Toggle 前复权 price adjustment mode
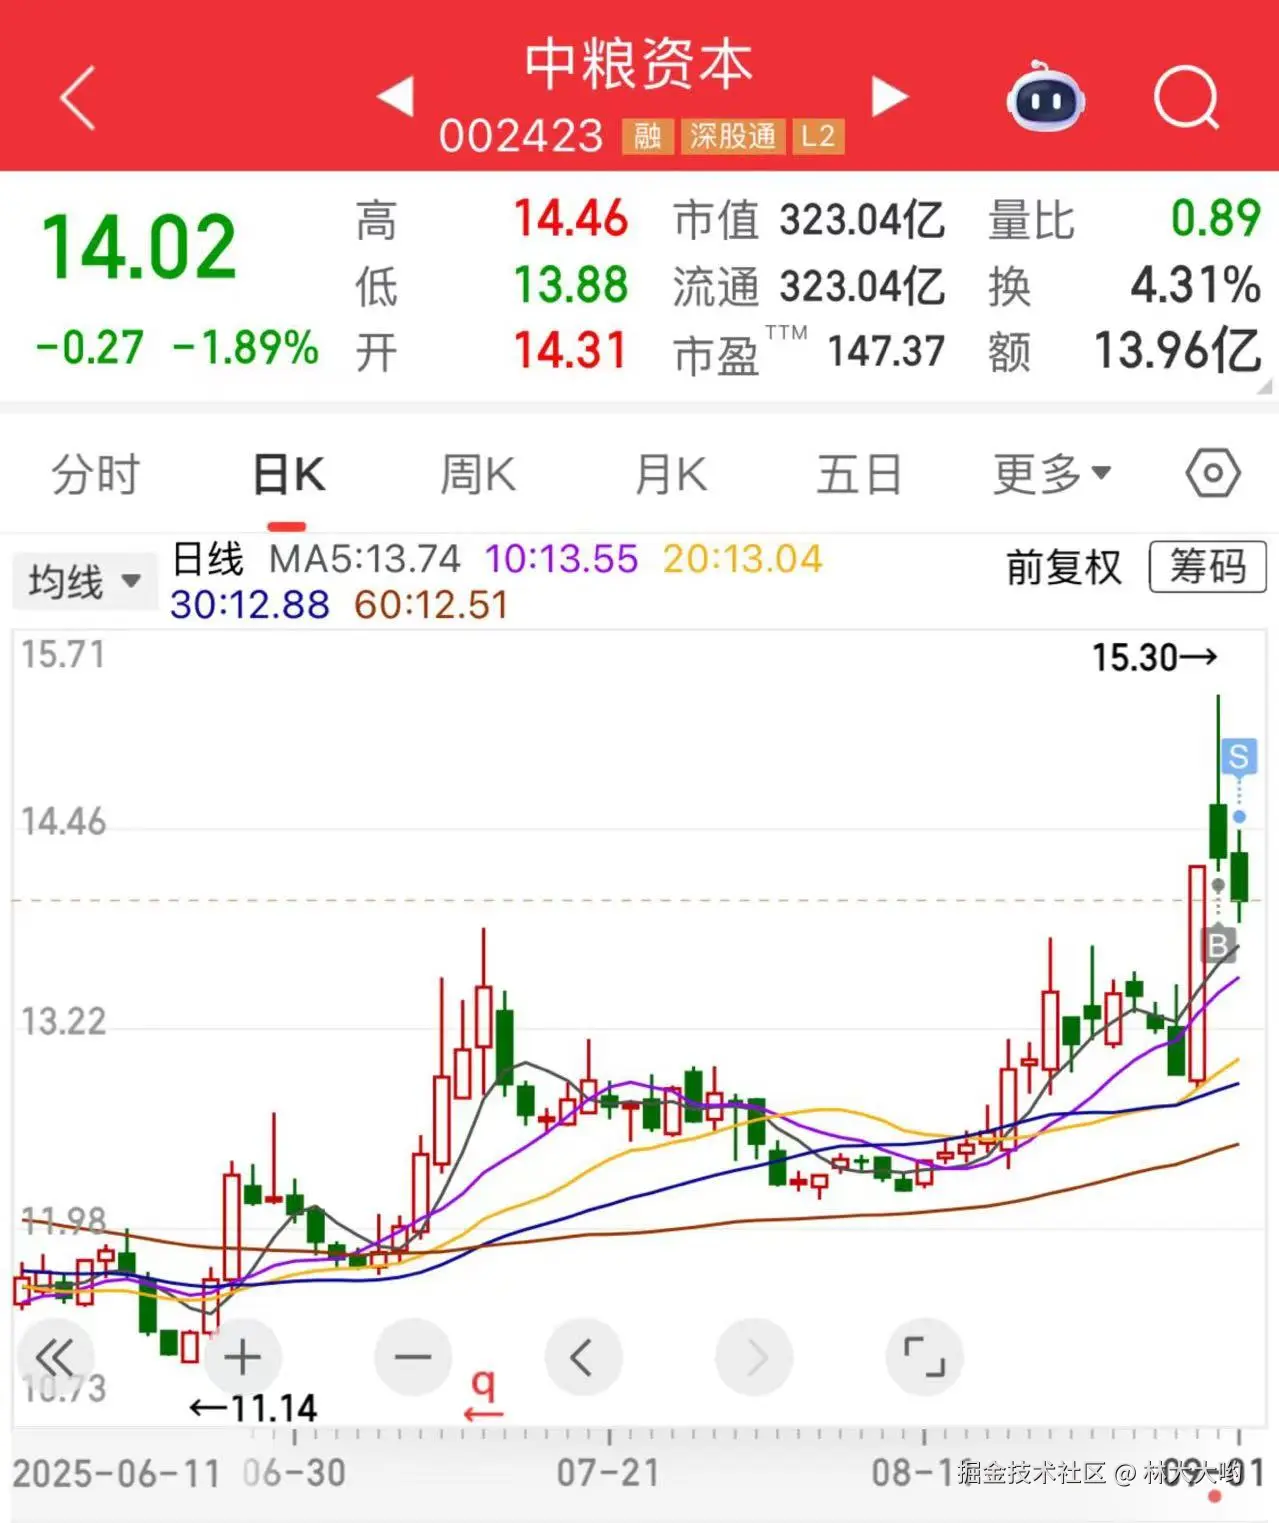 point(1063,567)
